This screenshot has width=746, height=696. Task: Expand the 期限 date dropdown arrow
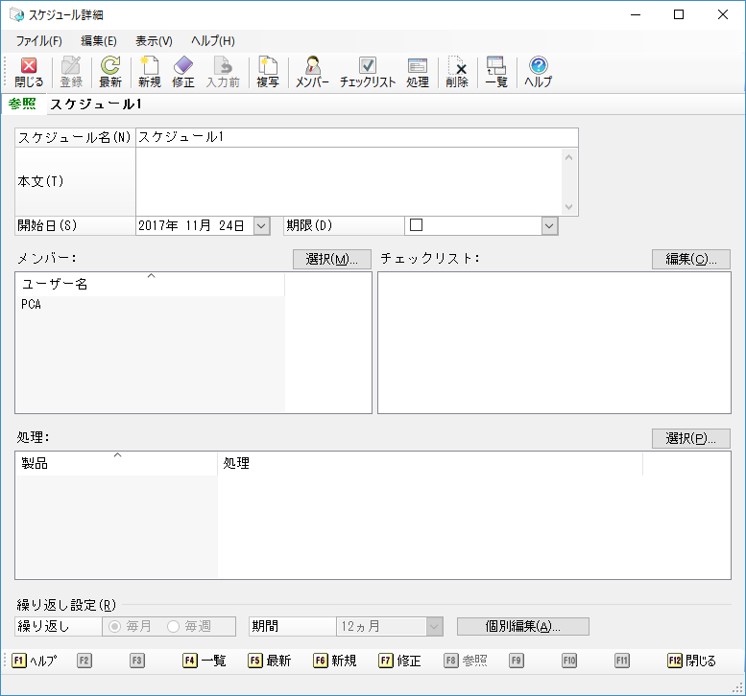[548, 226]
